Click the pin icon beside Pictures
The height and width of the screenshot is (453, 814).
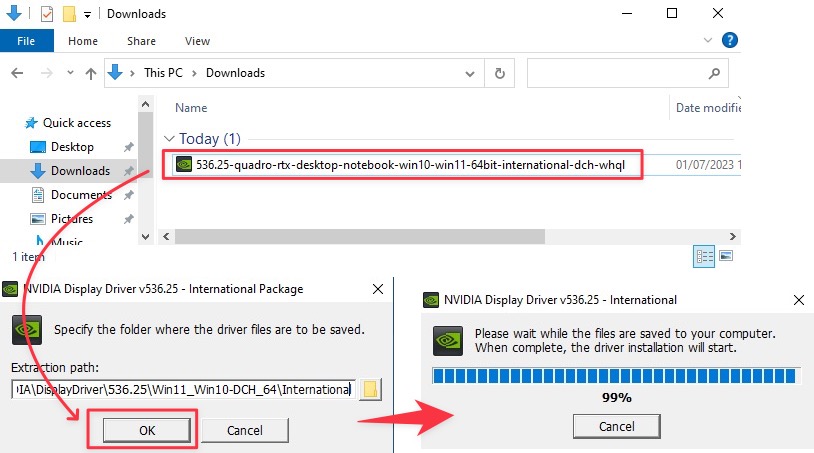point(128,219)
